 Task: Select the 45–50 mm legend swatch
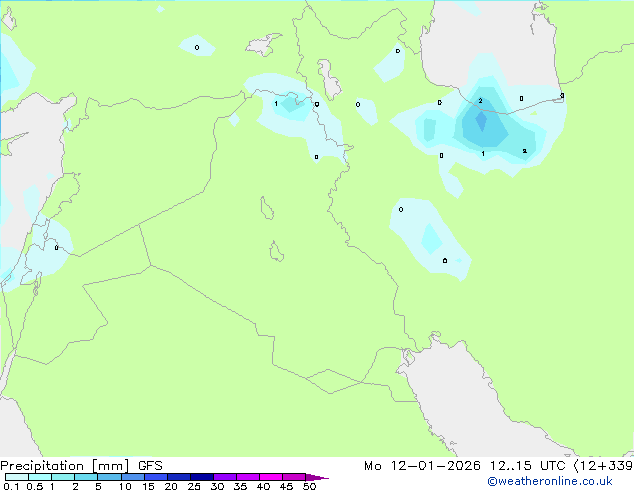[294, 477]
